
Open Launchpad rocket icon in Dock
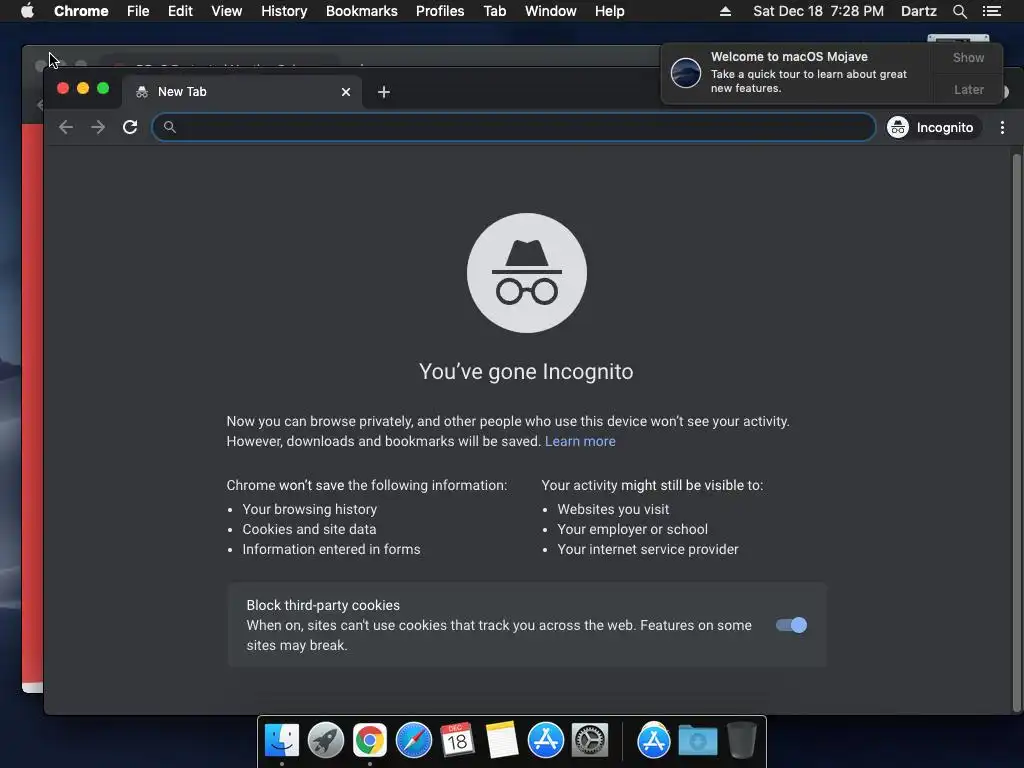(x=326, y=741)
